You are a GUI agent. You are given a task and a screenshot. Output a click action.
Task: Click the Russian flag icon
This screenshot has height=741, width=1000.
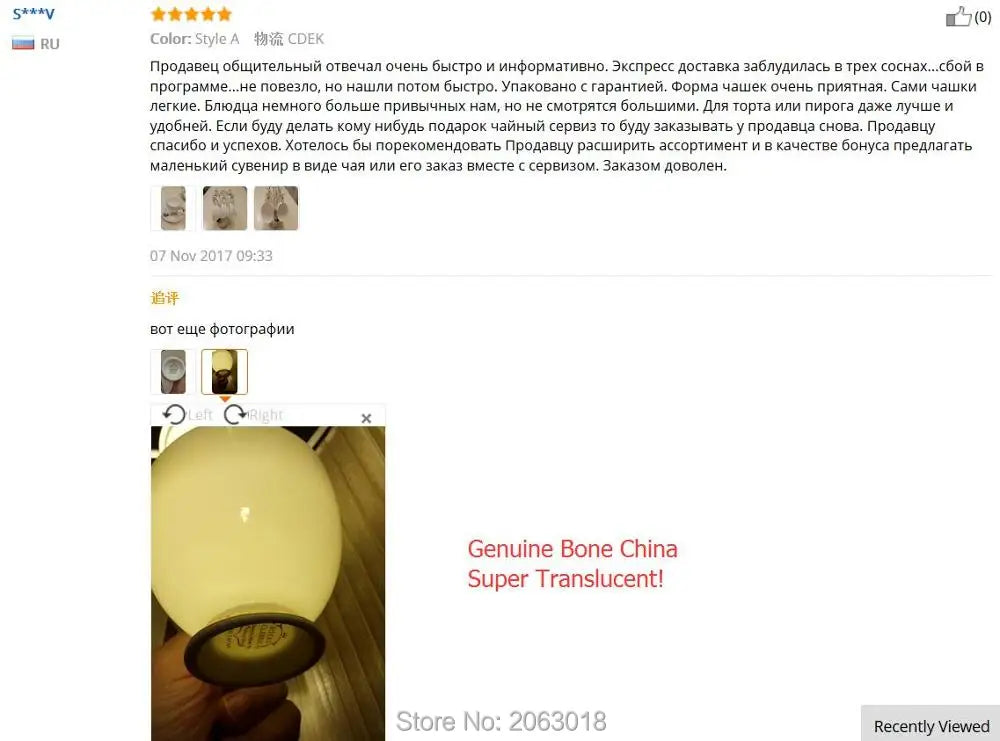point(23,43)
